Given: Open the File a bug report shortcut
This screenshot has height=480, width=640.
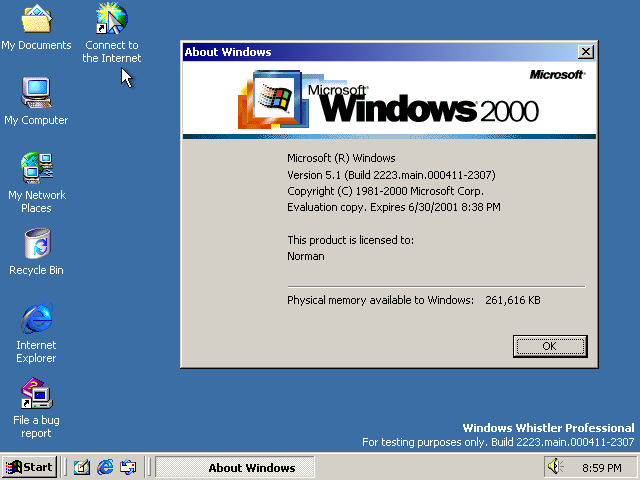Looking at the screenshot, I should (x=36, y=394).
